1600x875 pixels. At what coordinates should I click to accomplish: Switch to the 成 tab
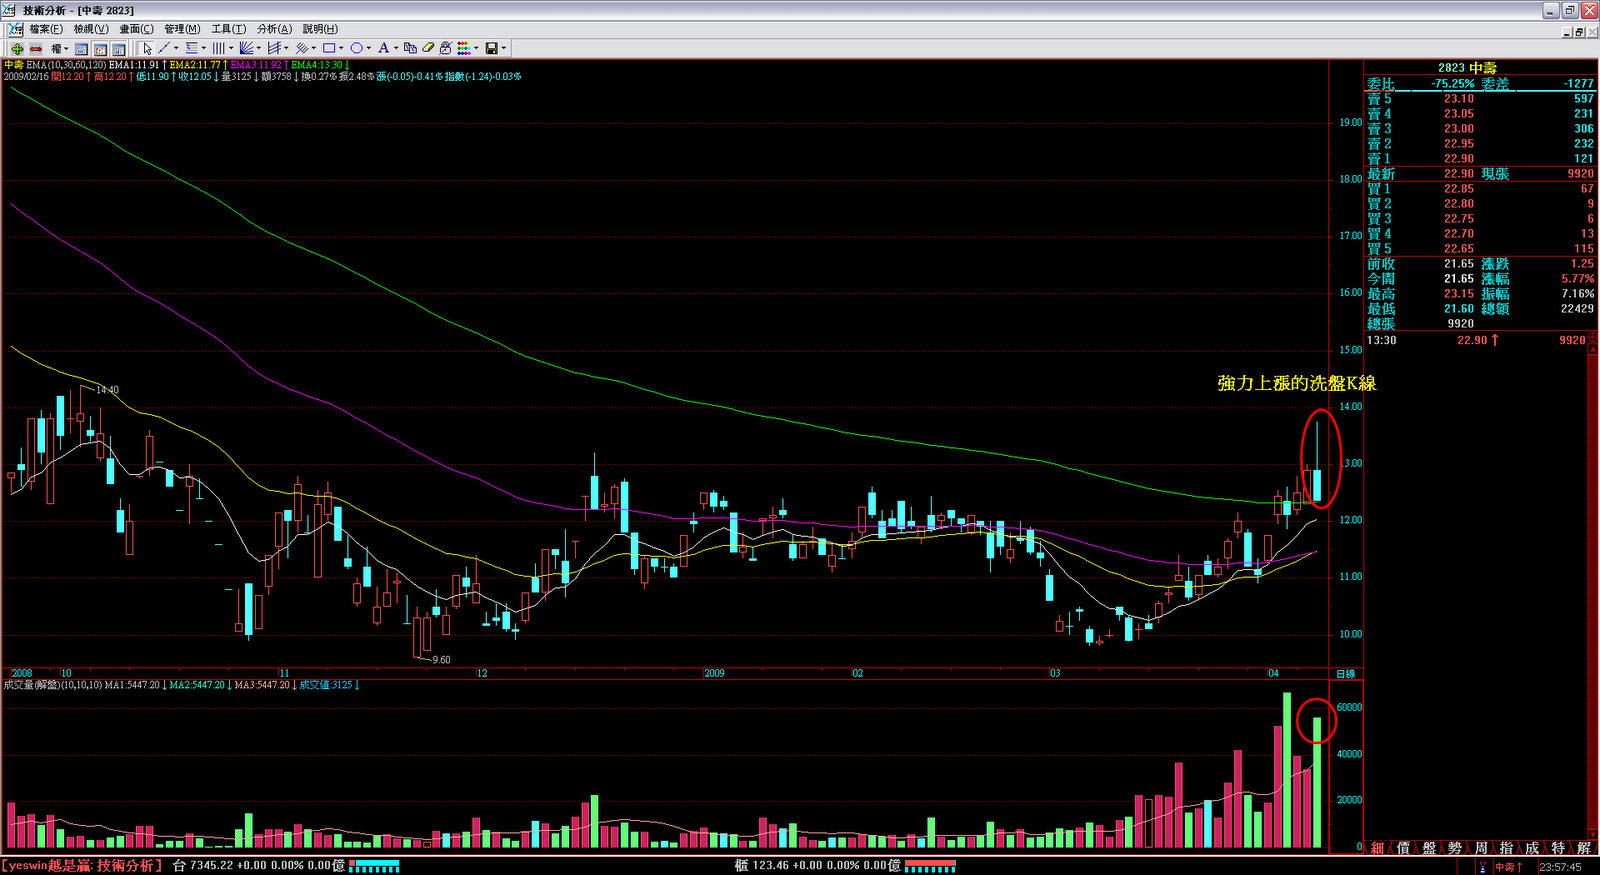pos(1532,848)
